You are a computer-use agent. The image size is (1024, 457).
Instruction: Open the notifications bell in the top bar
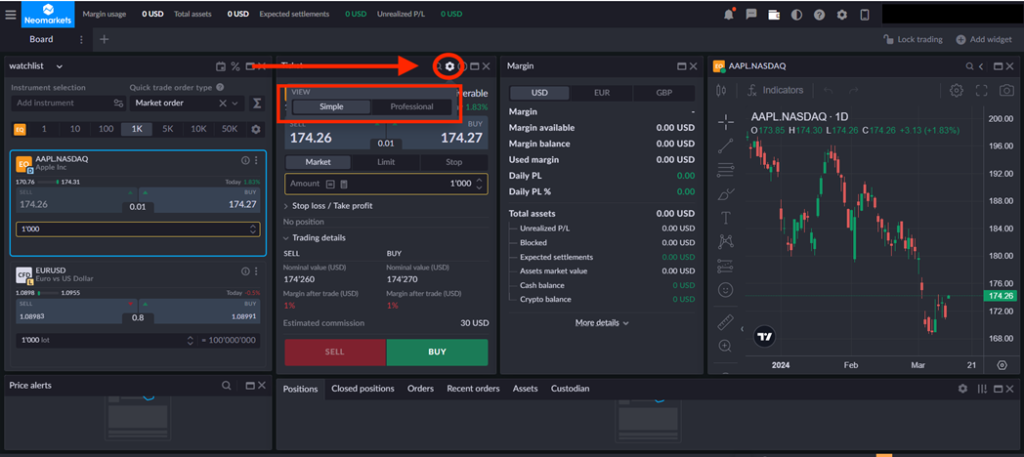727,14
